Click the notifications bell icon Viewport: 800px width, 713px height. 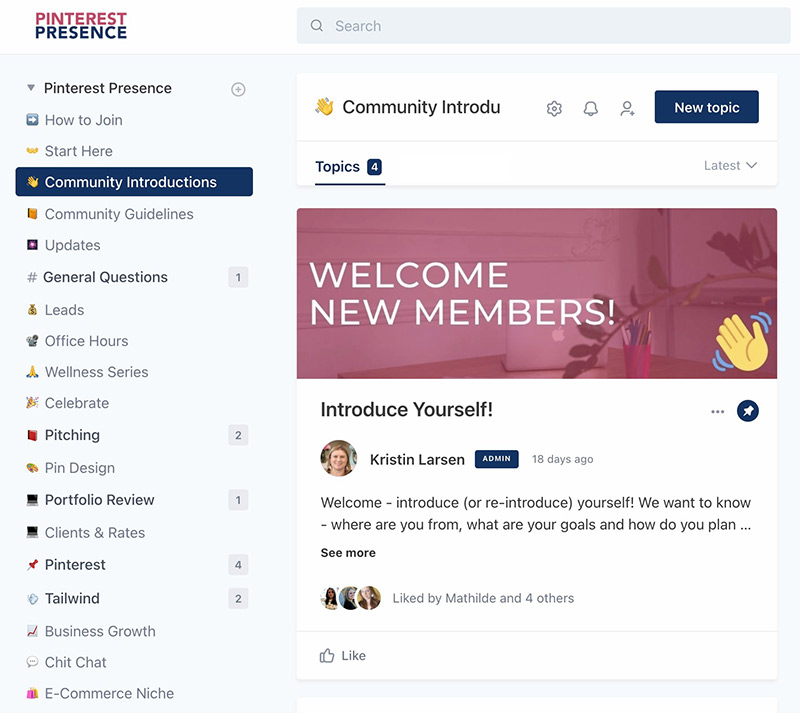click(591, 108)
